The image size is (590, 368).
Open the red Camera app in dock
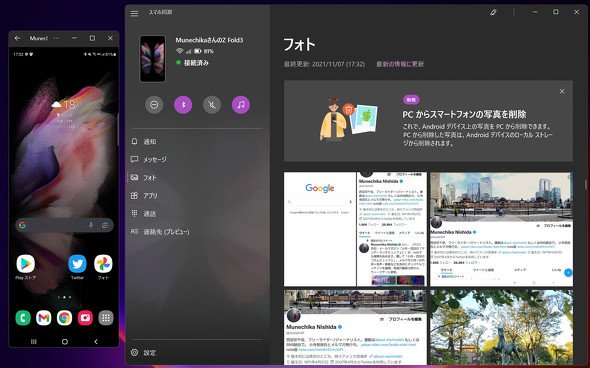85,318
